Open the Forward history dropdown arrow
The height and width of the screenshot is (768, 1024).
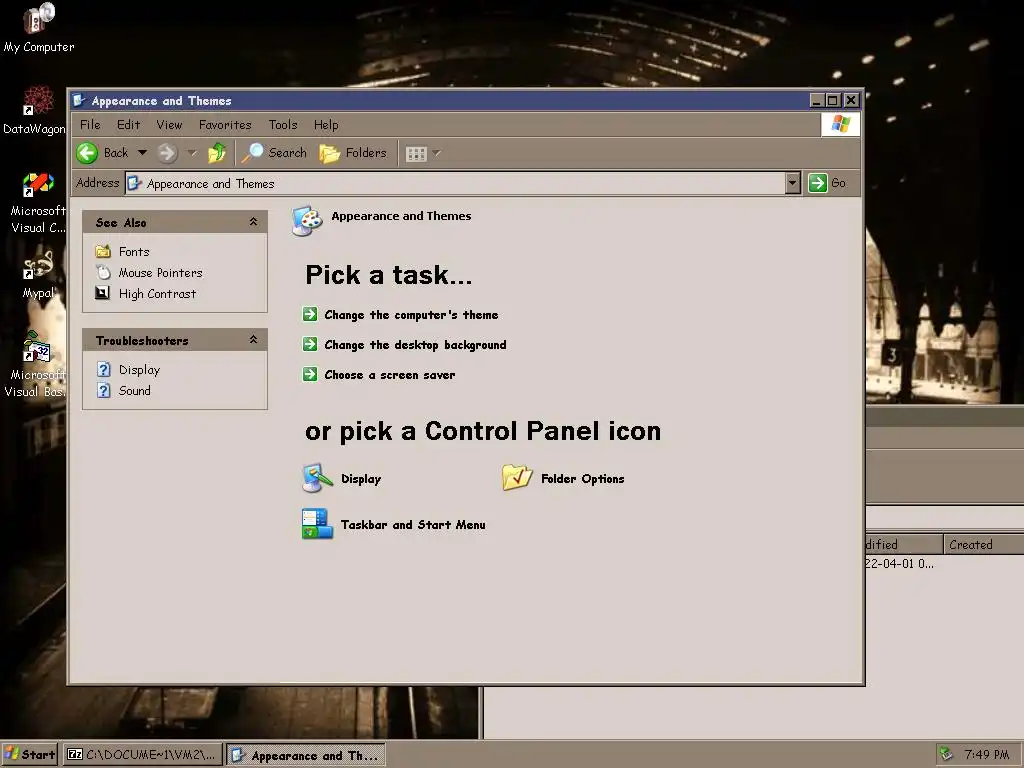coord(192,153)
